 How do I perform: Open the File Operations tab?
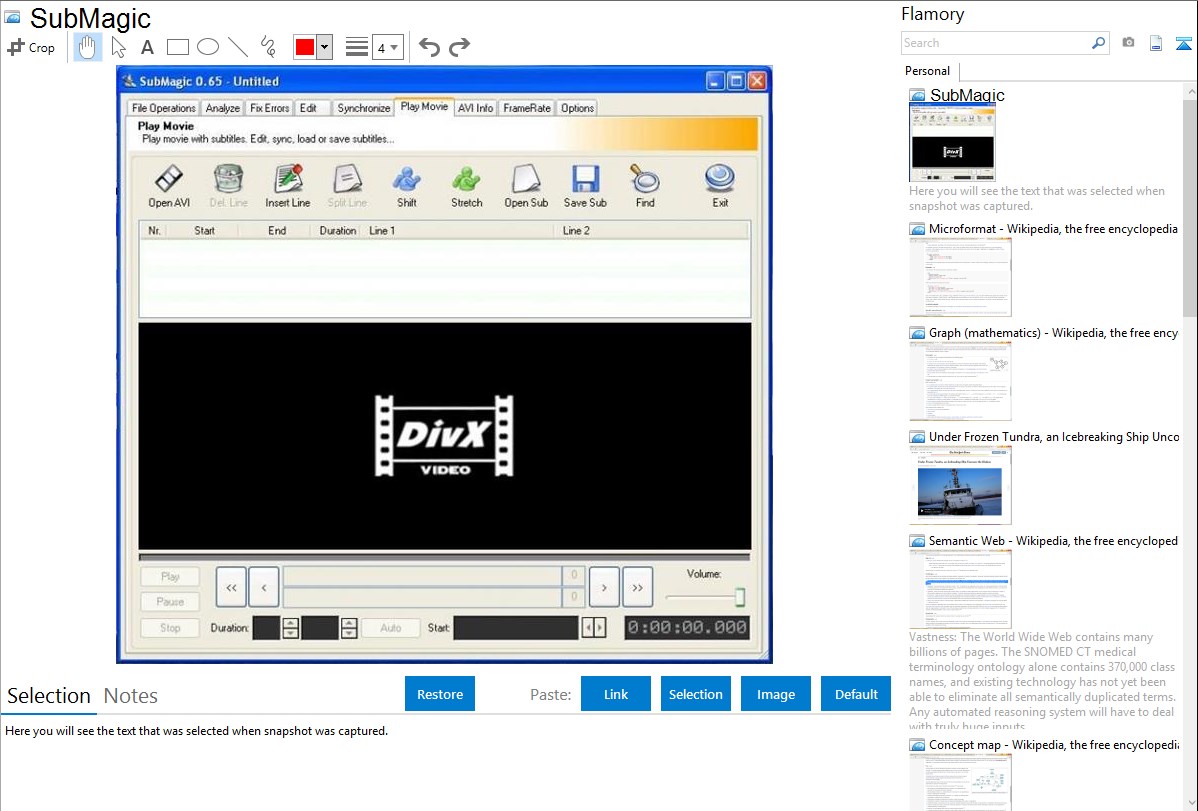pyautogui.click(x=164, y=109)
